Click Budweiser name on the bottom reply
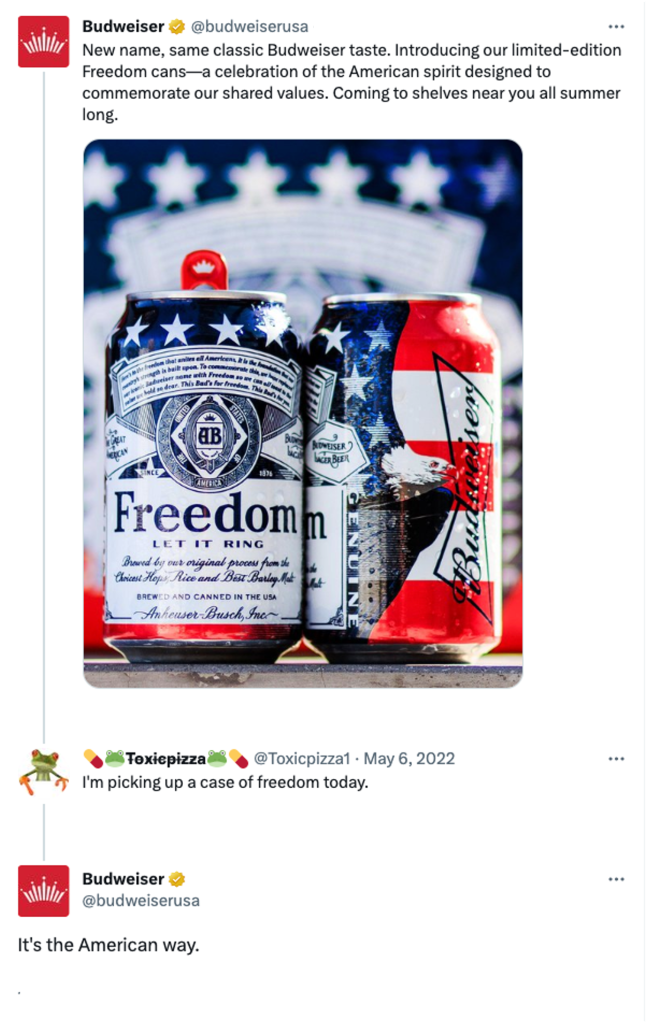This screenshot has width=647, height=1023. 123,879
